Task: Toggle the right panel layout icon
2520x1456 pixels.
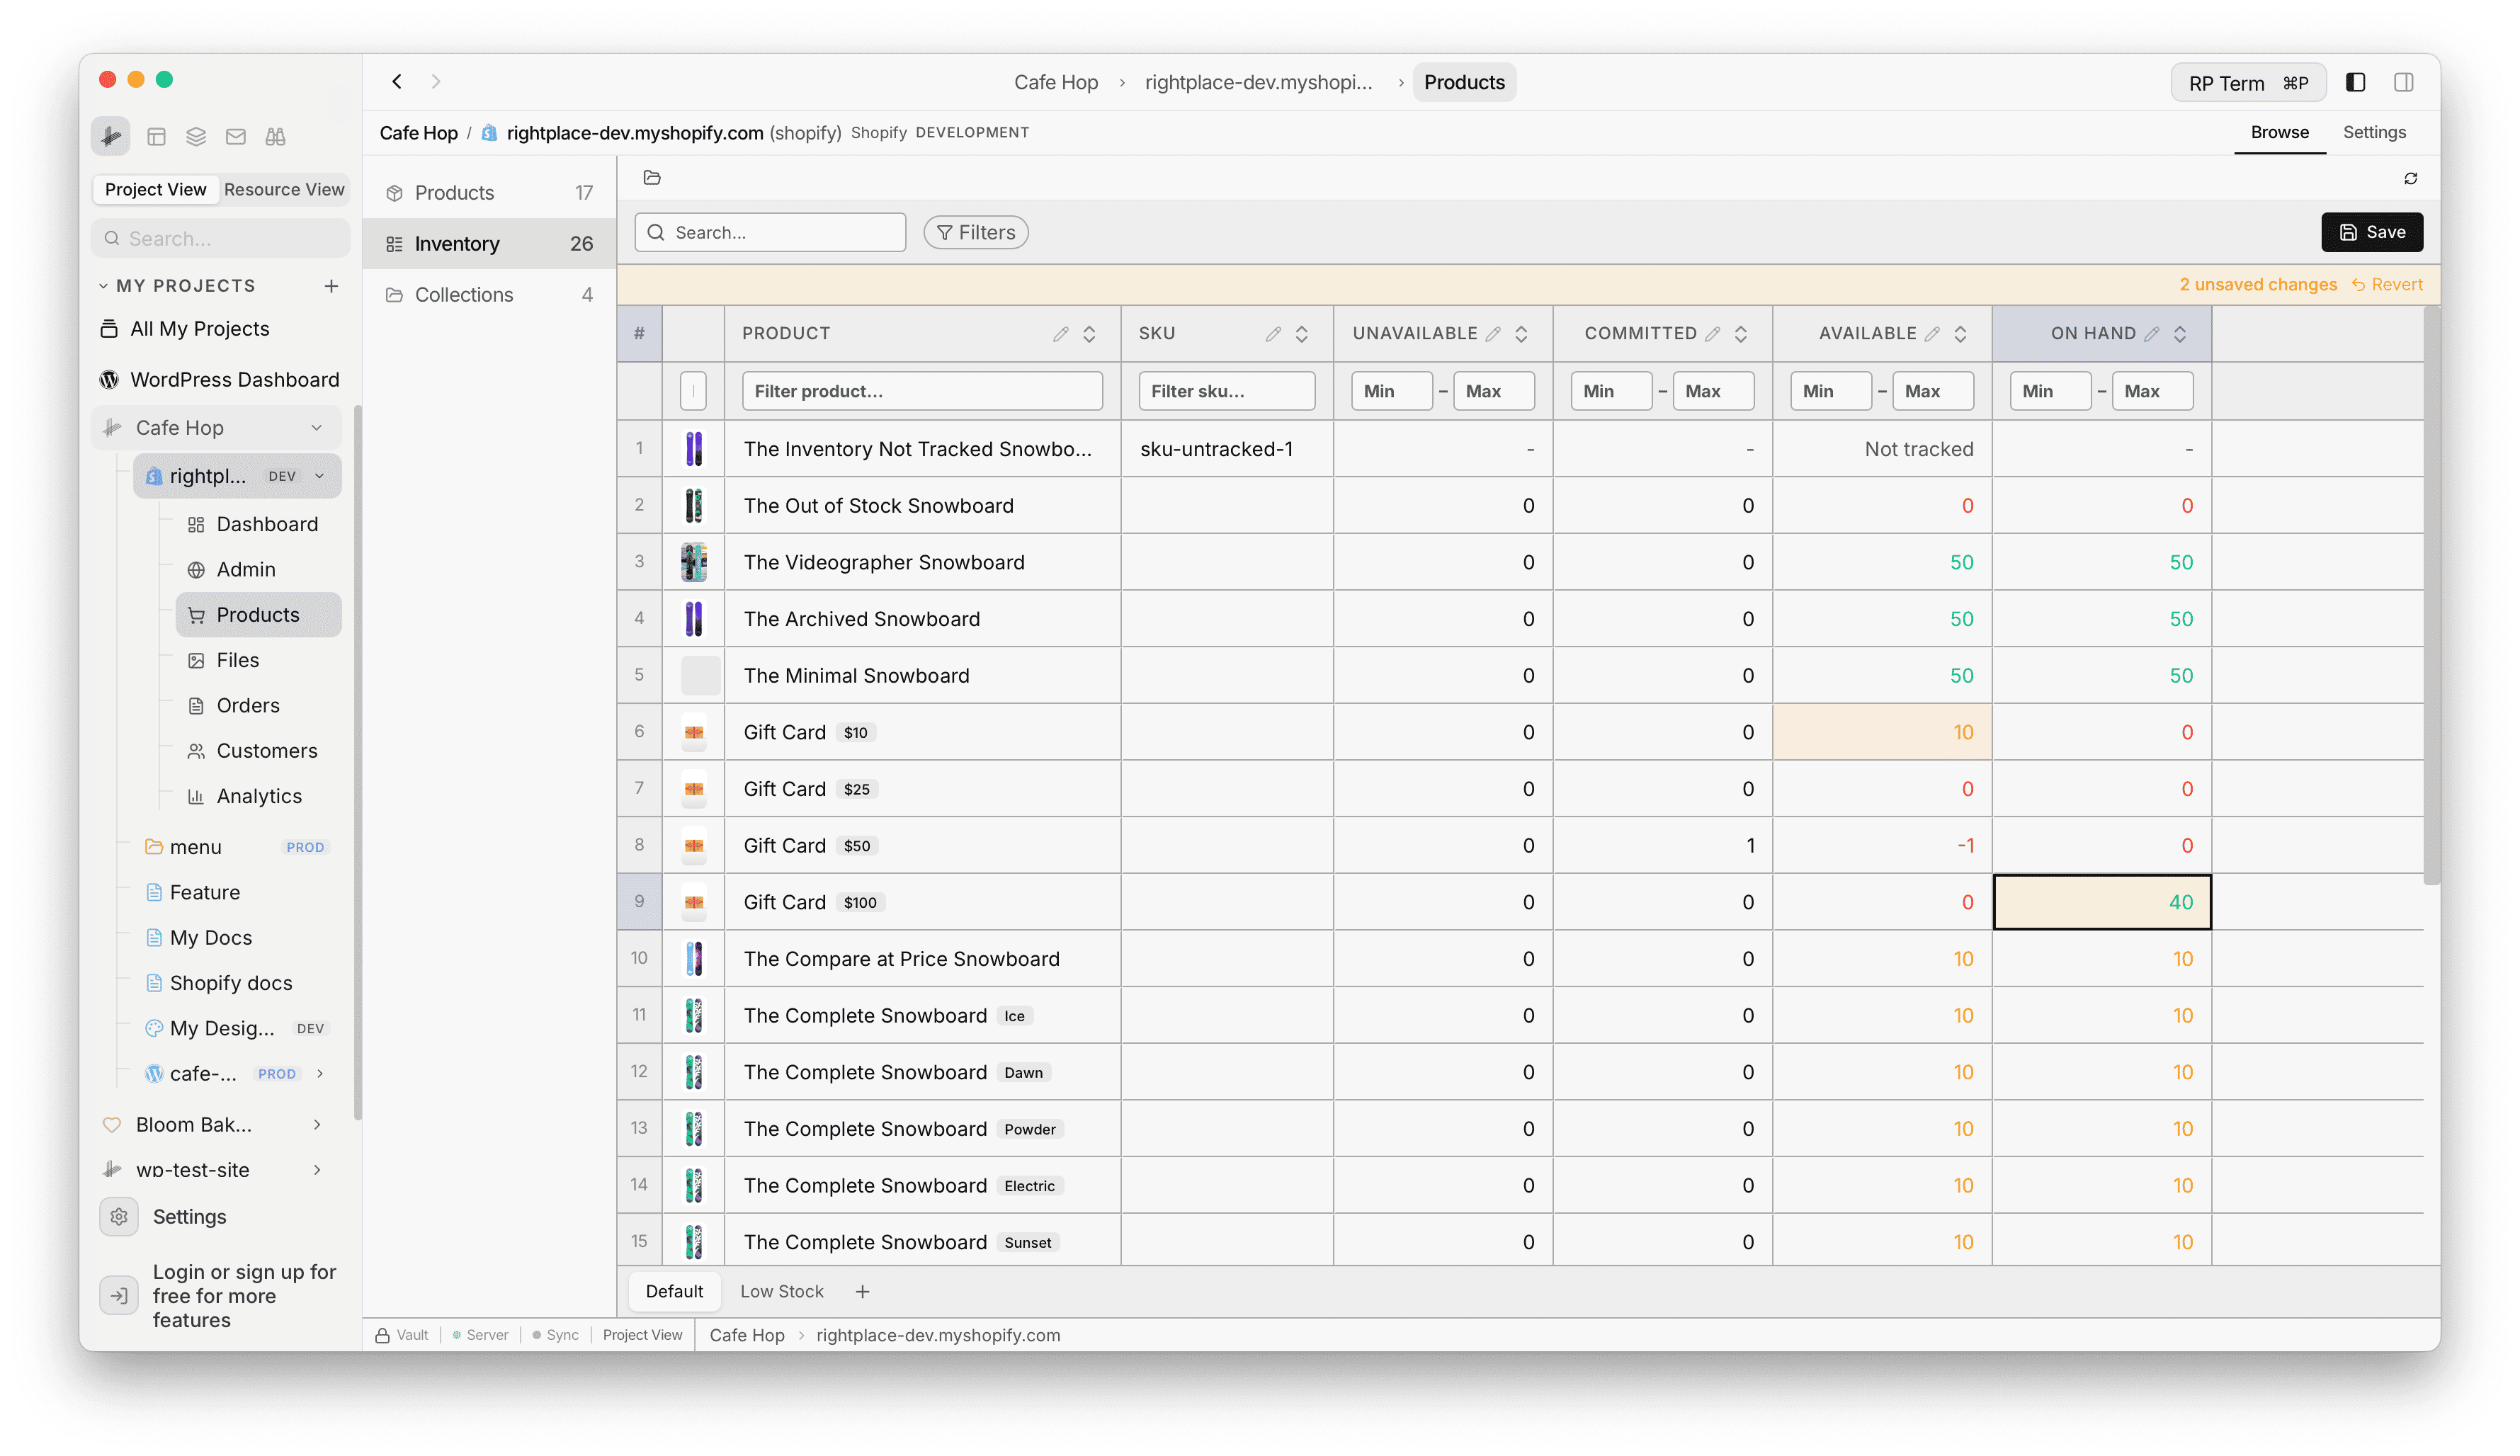Action: pyautogui.click(x=2403, y=82)
